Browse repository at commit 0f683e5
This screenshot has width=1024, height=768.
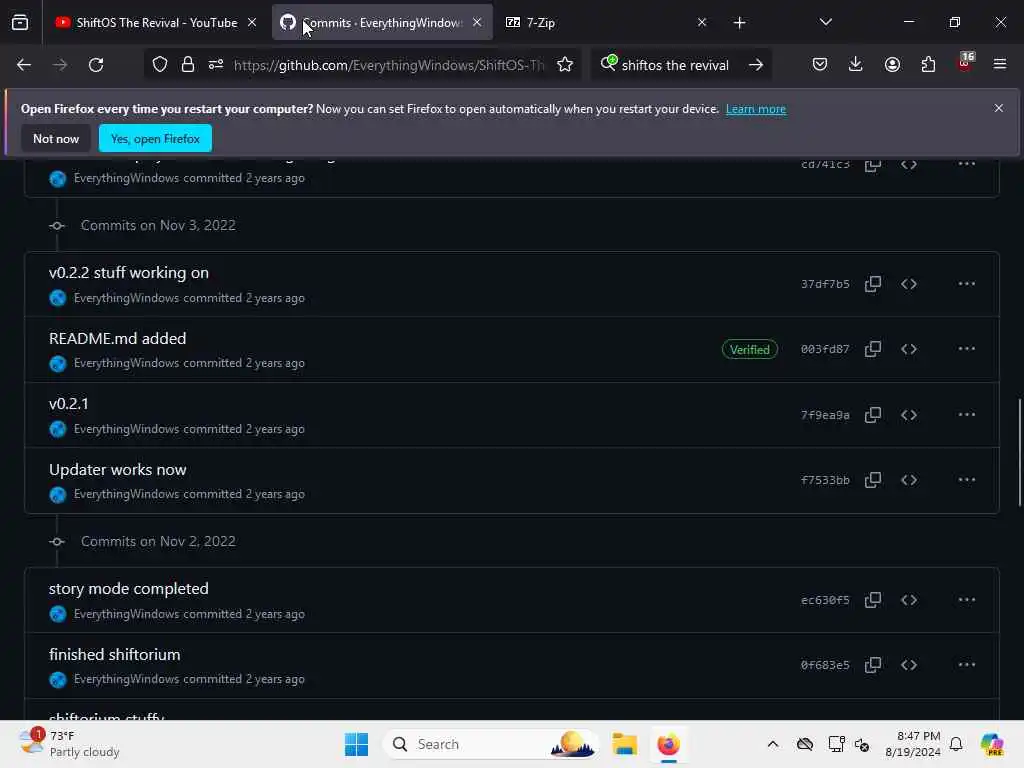[x=909, y=665]
